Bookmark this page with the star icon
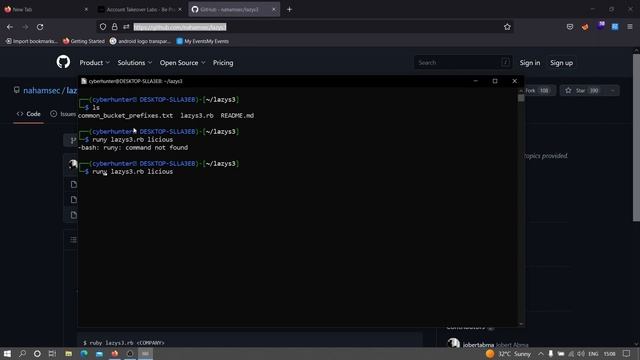The image size is (640, 360). pos(507,27)
